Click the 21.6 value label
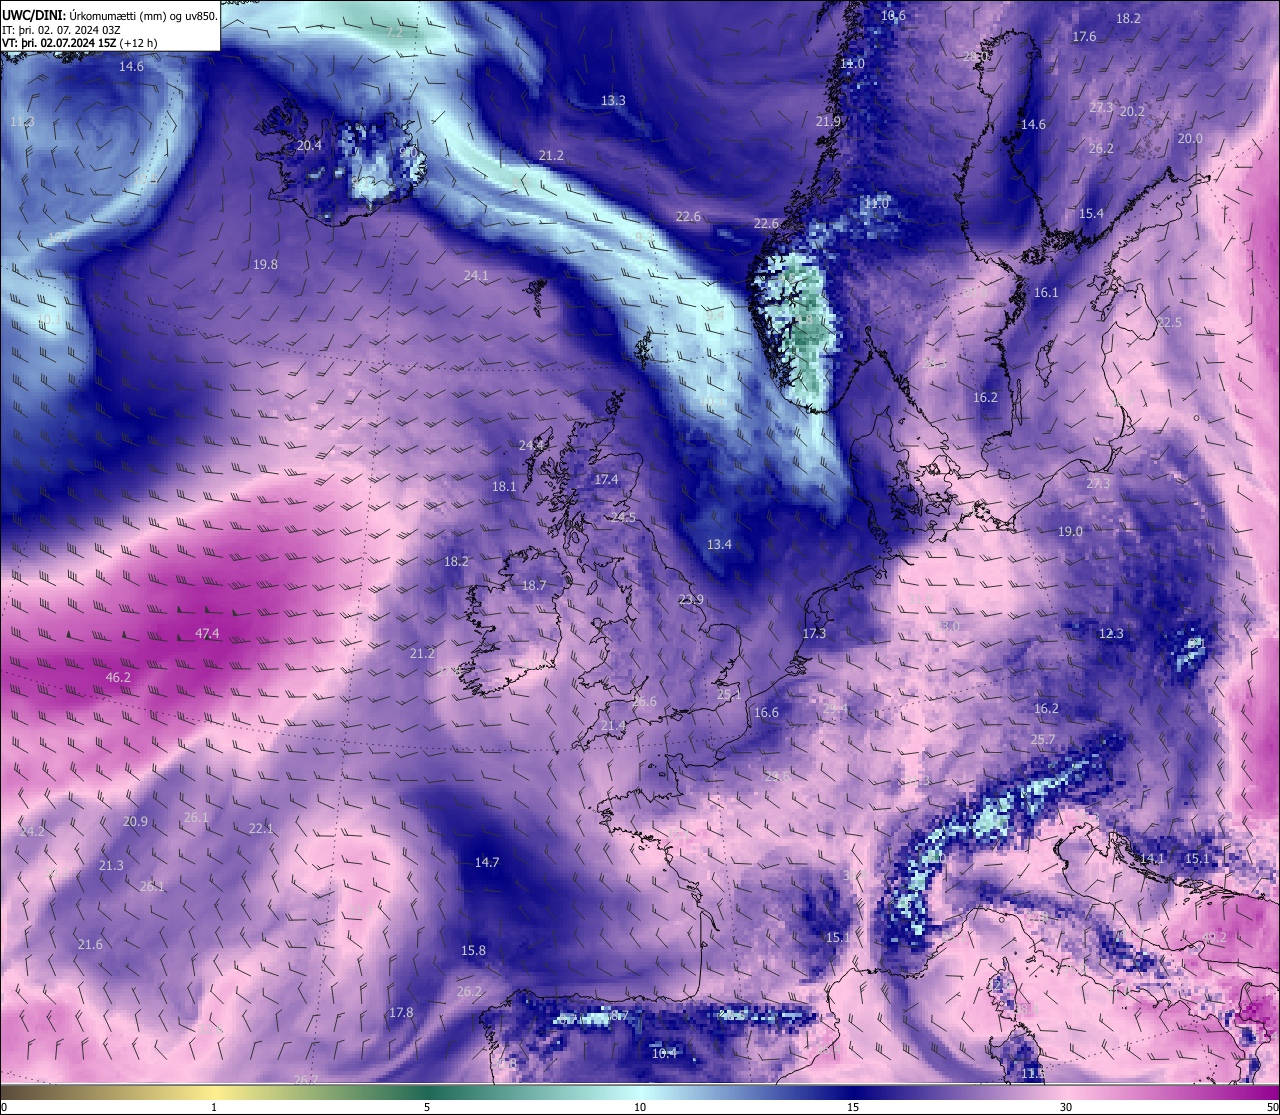 (90, 945)
